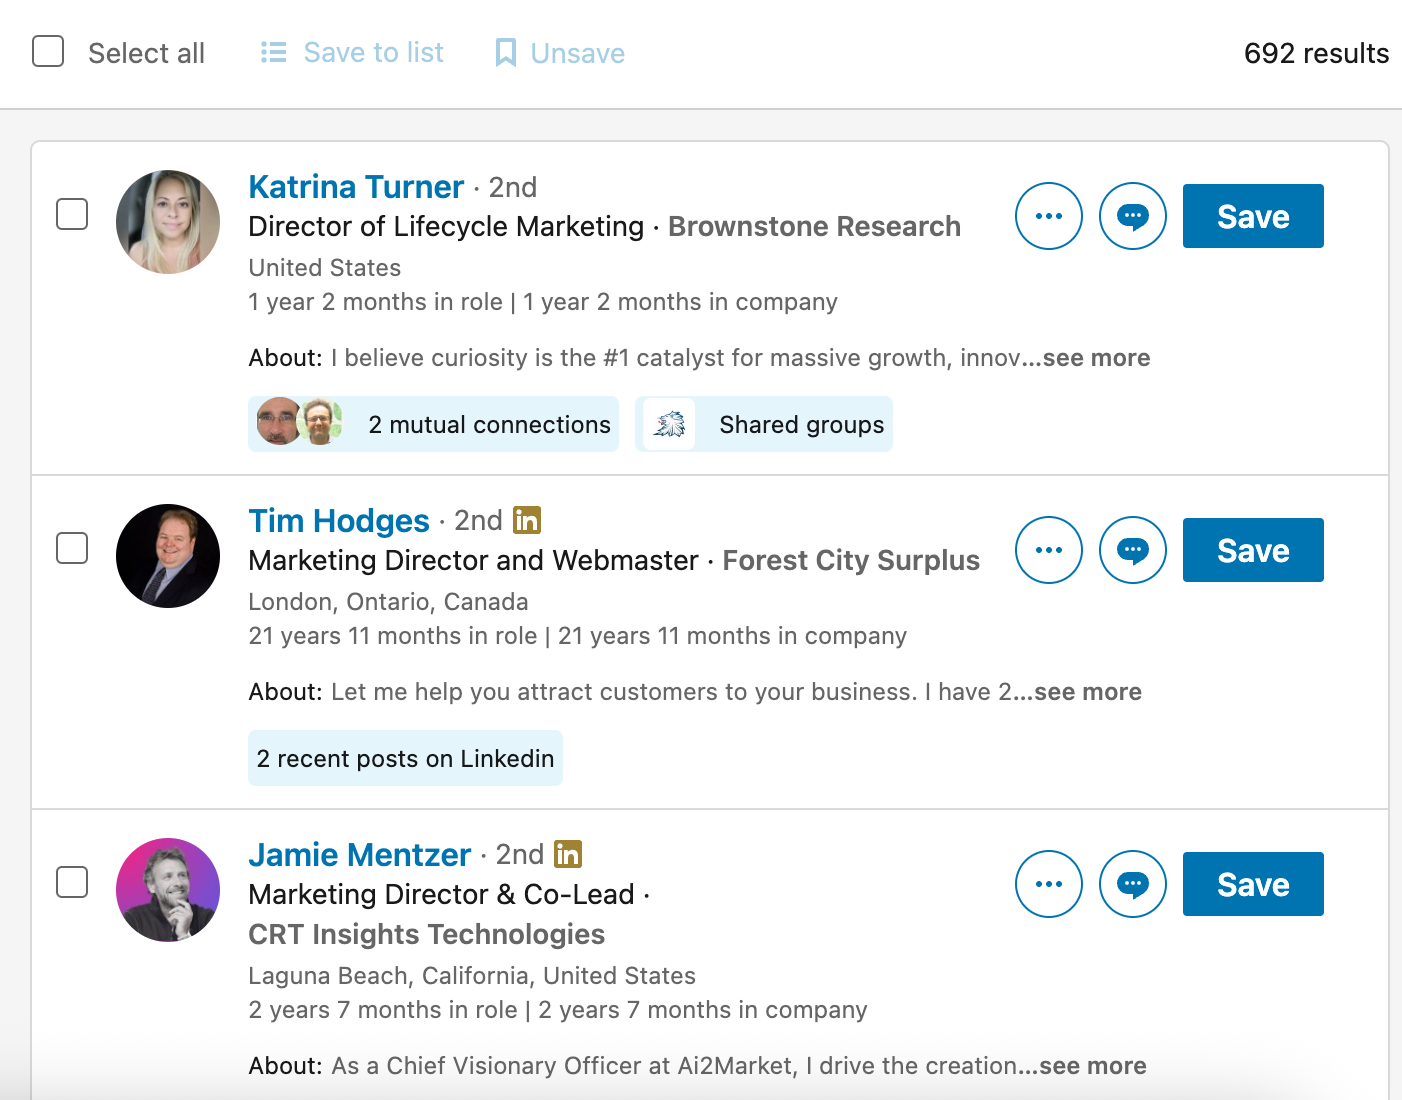The image size is (1402, 1100).
Task: Open Katrina Turner's profile photo
Action: (168, 222)
